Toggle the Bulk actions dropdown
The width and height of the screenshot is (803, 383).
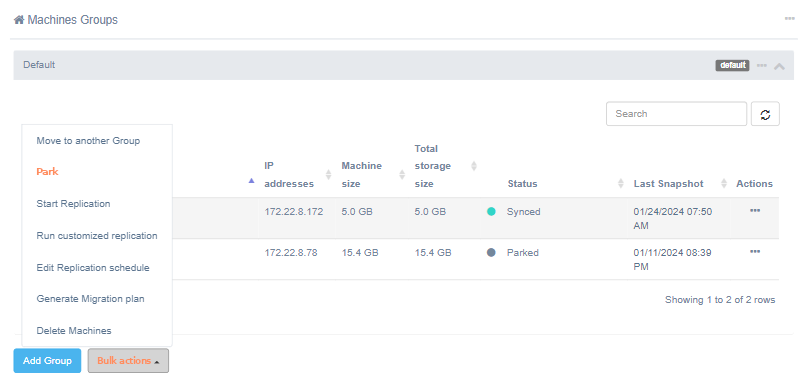[x=128, y=360]
